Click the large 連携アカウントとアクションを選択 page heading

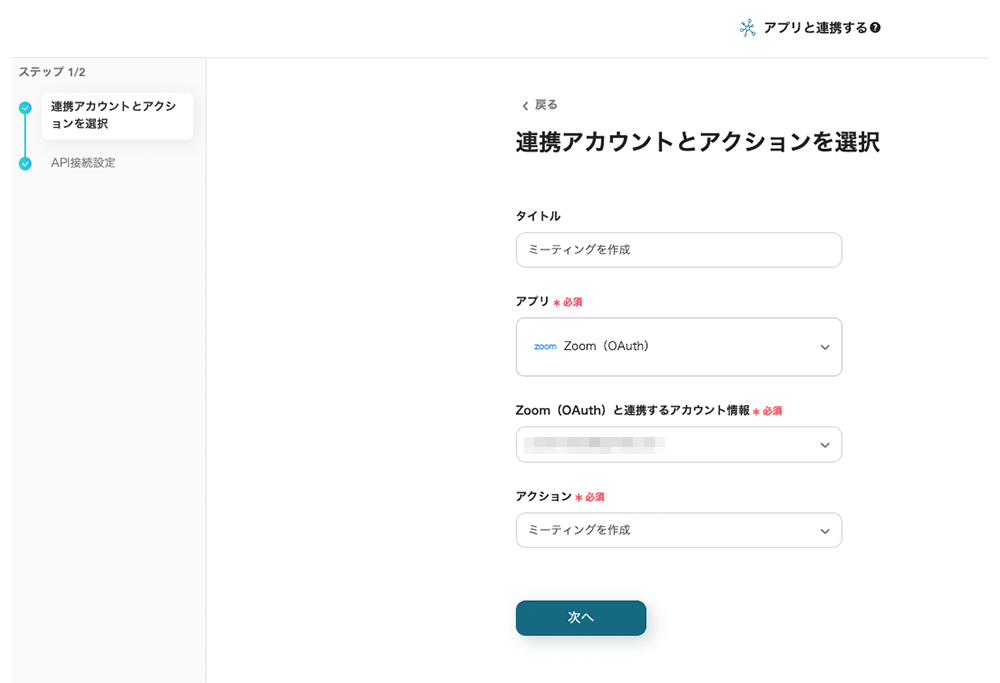click(697, 142)
